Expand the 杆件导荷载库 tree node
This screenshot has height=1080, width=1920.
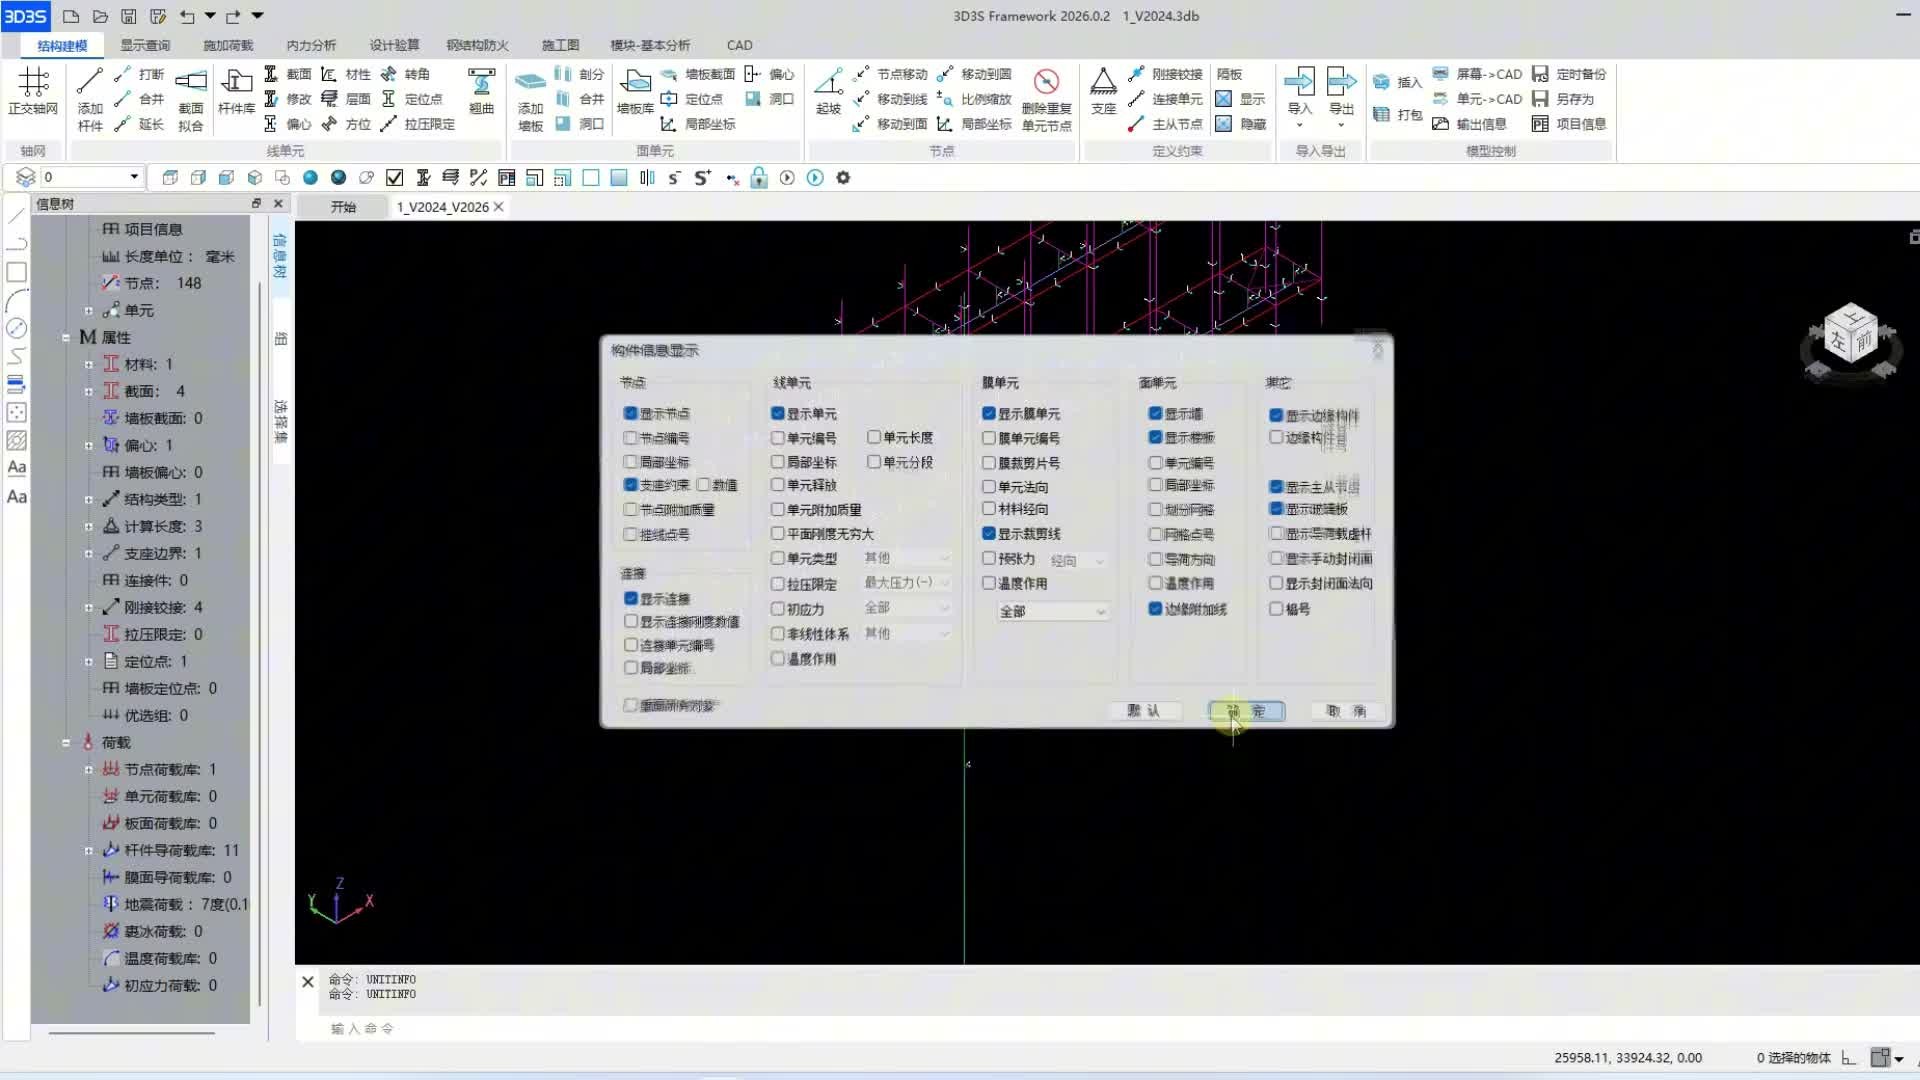(x=89, y=851)
